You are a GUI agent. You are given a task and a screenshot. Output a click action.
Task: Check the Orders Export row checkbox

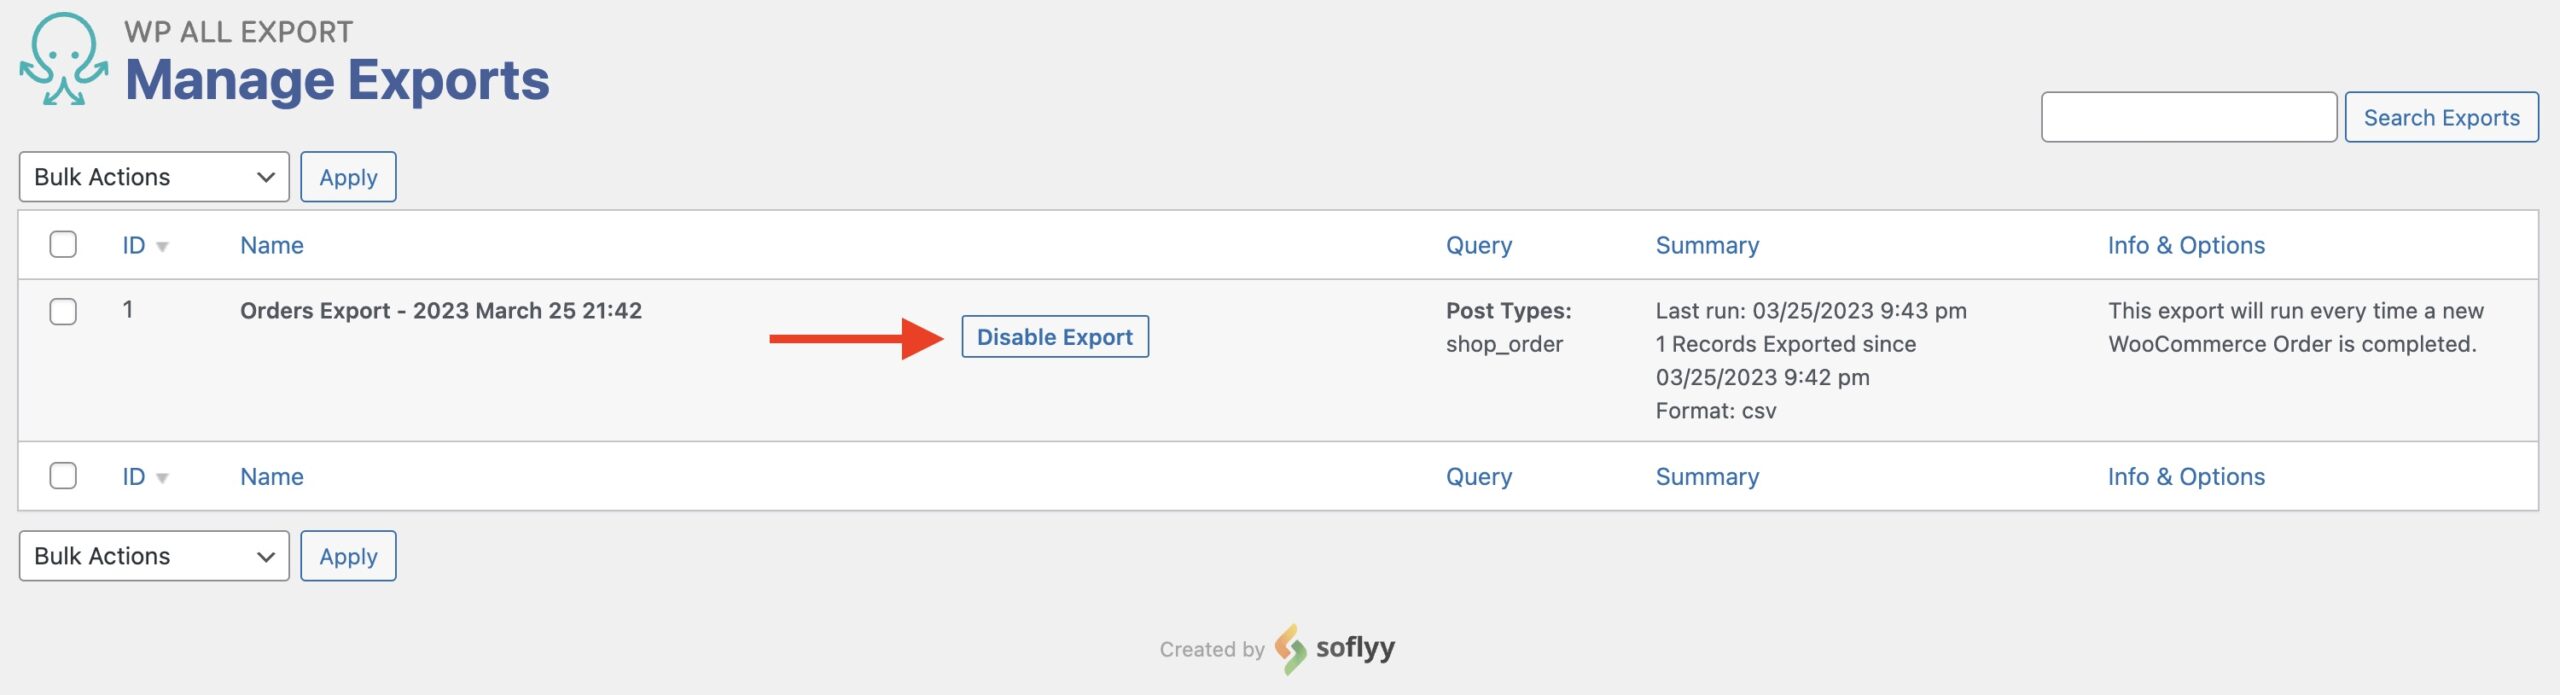coord(63,311)
